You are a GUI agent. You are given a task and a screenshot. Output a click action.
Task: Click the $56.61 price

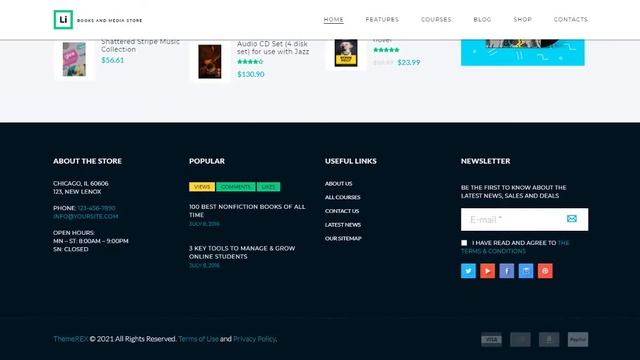tap(113, 60)
